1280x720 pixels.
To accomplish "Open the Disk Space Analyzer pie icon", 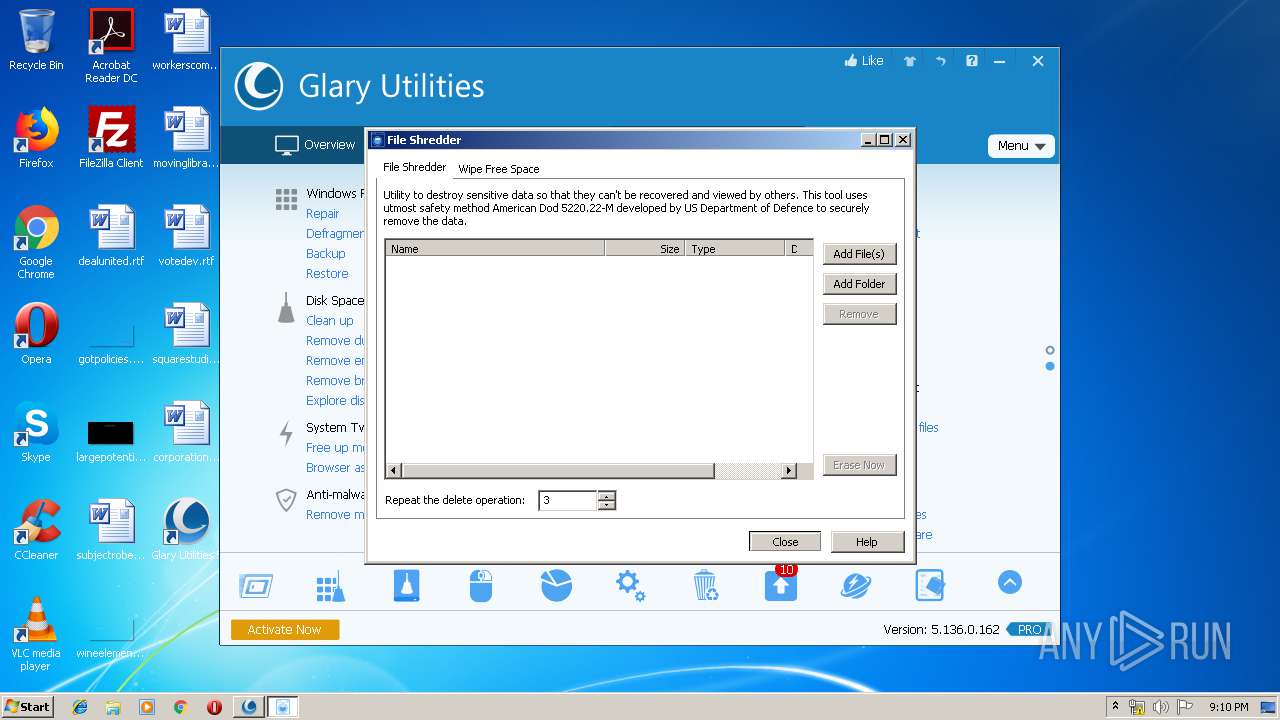I will click(x=556, y=586).
